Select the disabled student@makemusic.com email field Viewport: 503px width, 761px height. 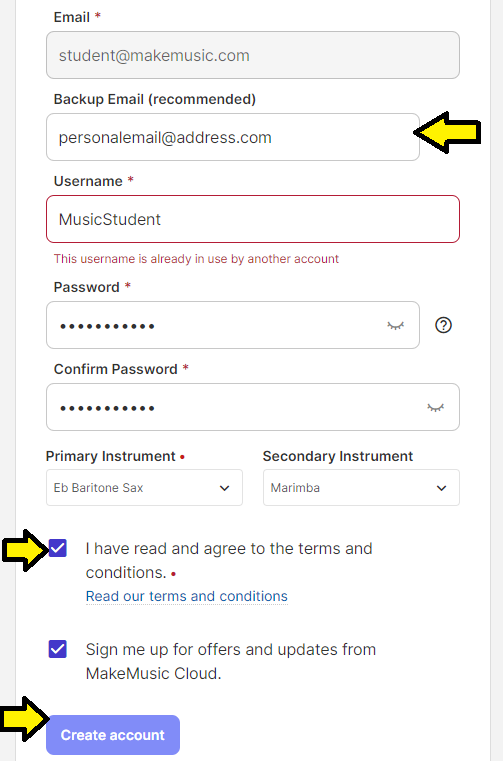point(253,55)
